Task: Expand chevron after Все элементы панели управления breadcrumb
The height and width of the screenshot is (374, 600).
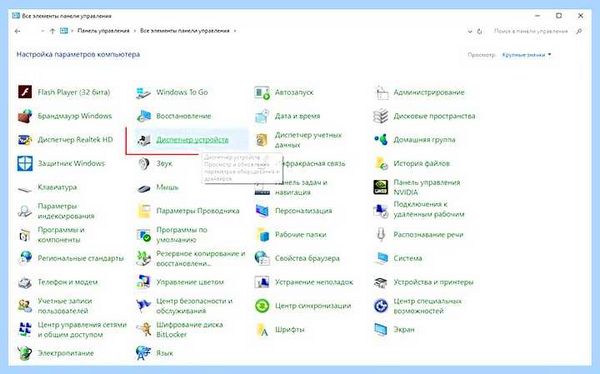Action: (235, 31)
